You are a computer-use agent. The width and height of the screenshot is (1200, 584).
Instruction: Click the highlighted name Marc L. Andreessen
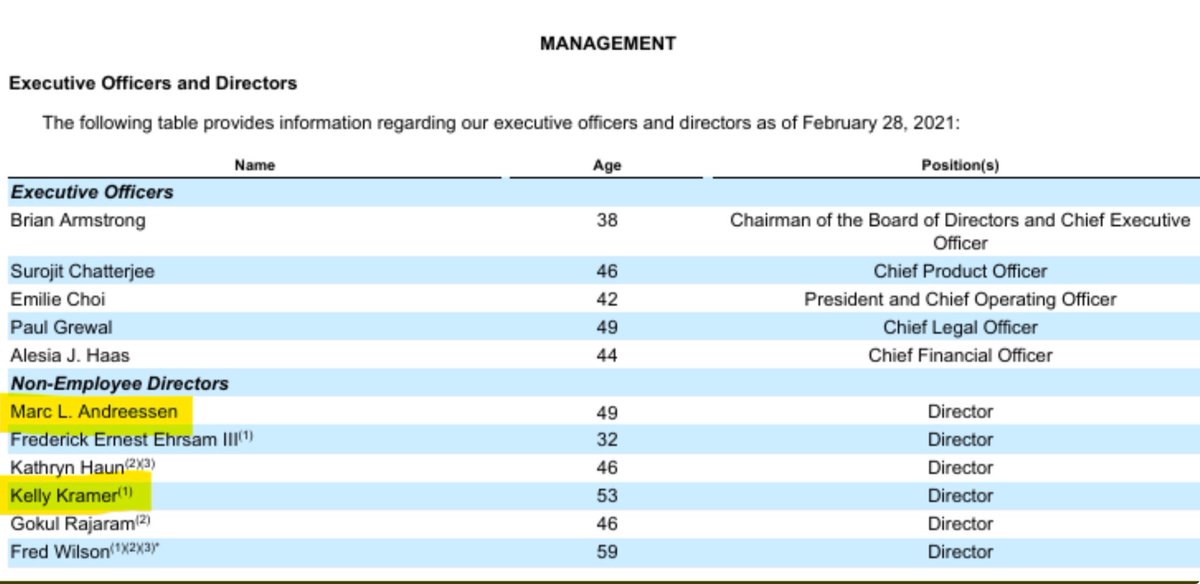94,412
